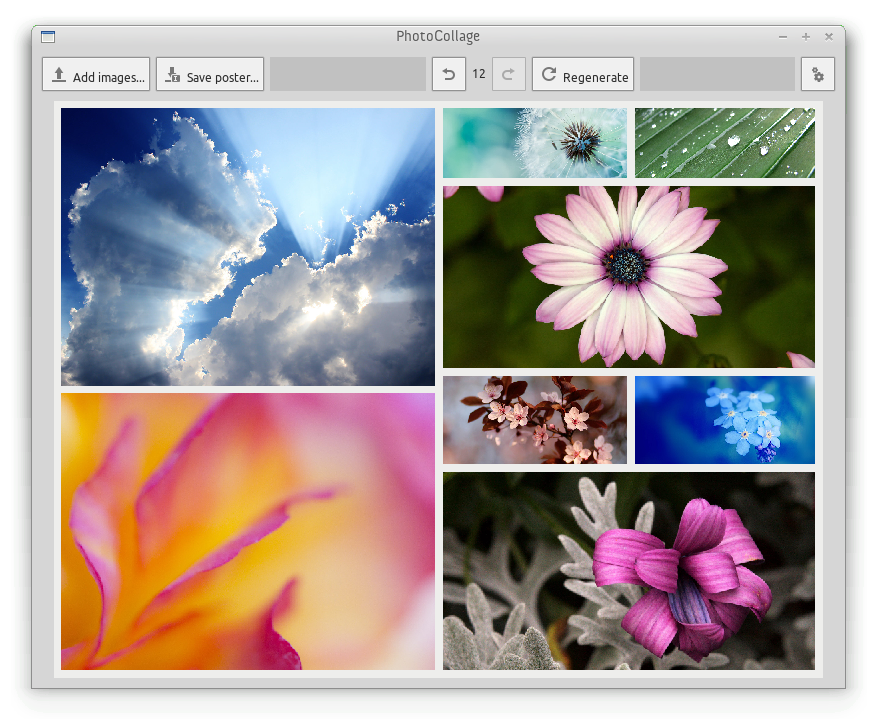
Task: Select the blue forget-me-not flowers photo
Action: tap(724, 420)
